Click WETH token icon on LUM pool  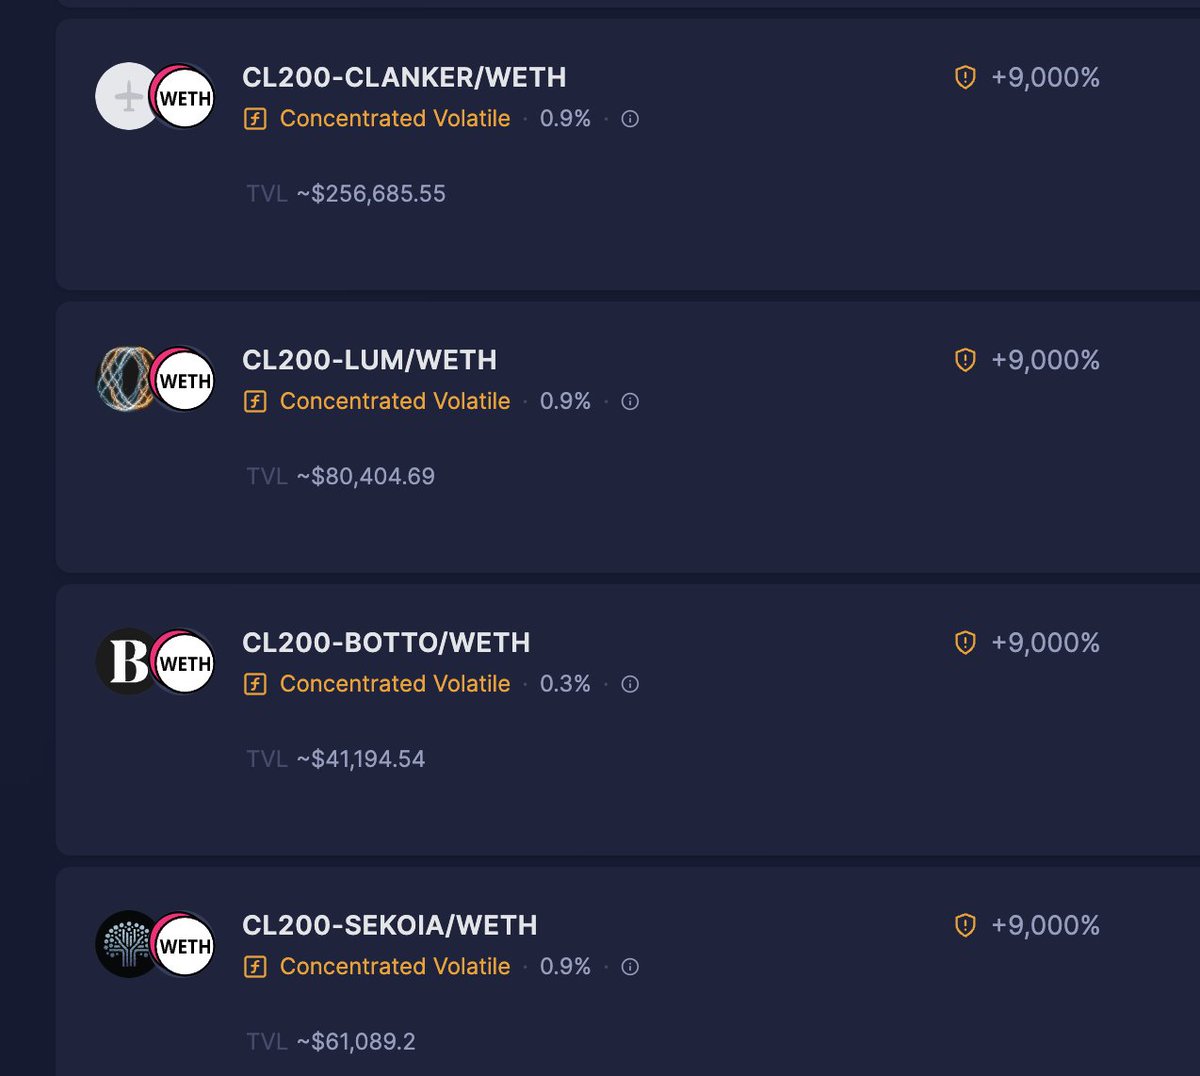(186, 381)
